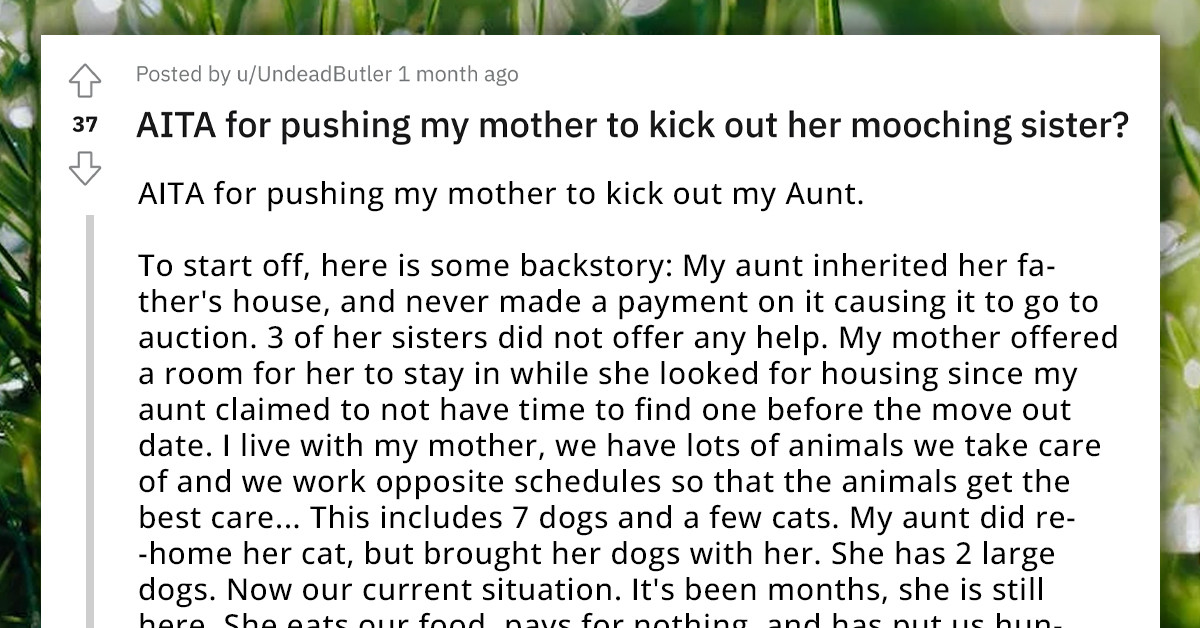This screenshot has height=628, width=1200.
Task: Click the upvote arrow above the score
Action: tap(87, 80)
